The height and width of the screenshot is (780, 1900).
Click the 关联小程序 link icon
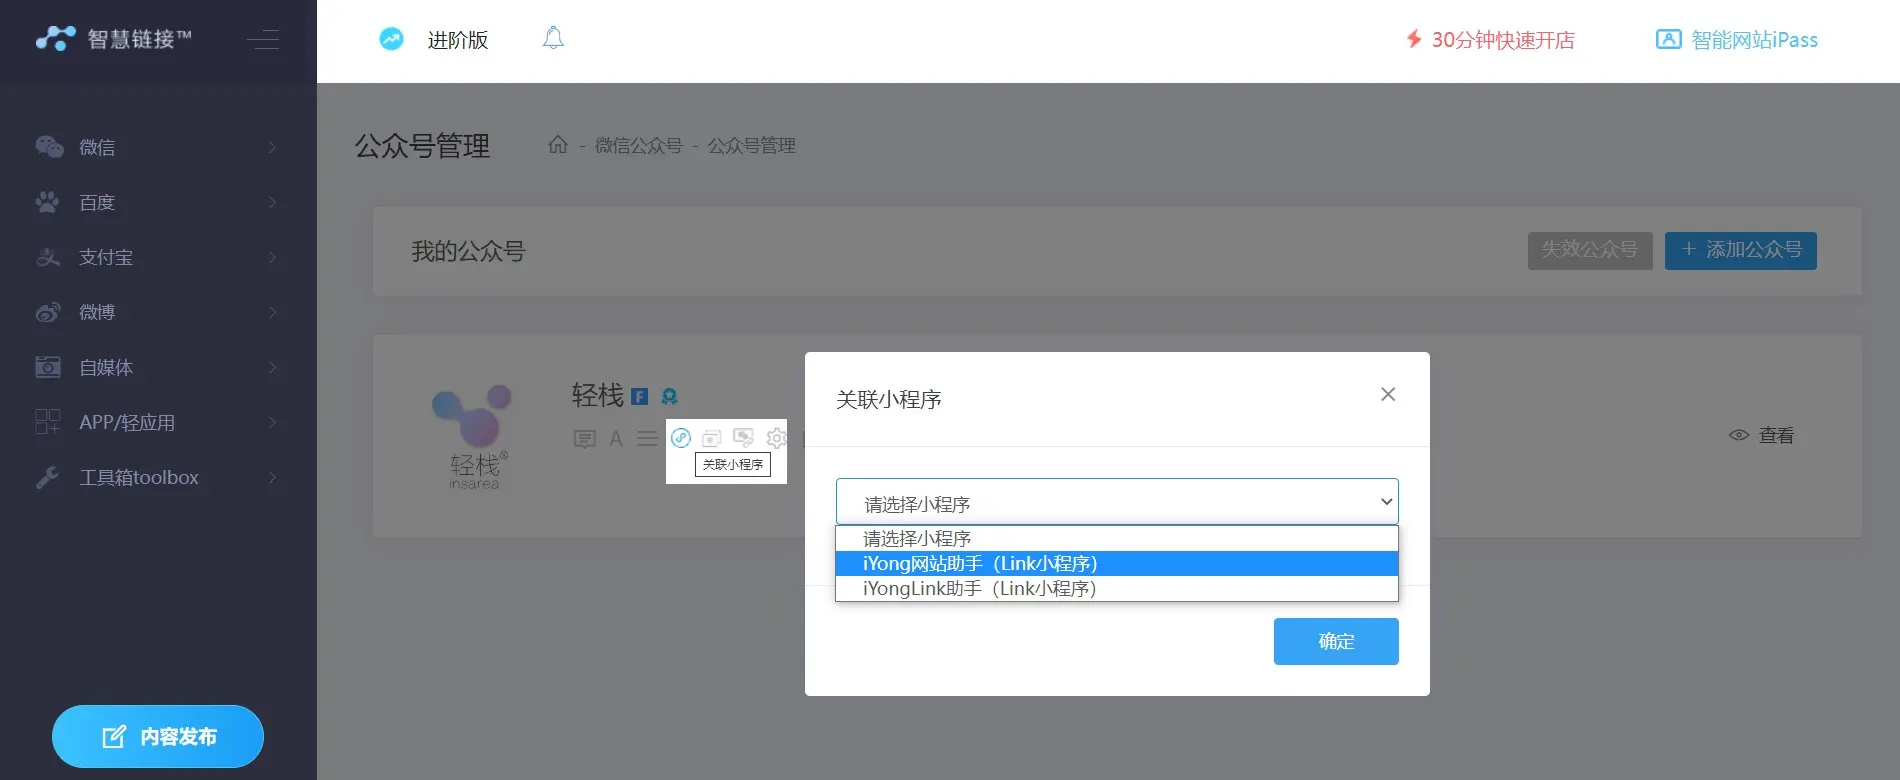click(x=681, y=438)
